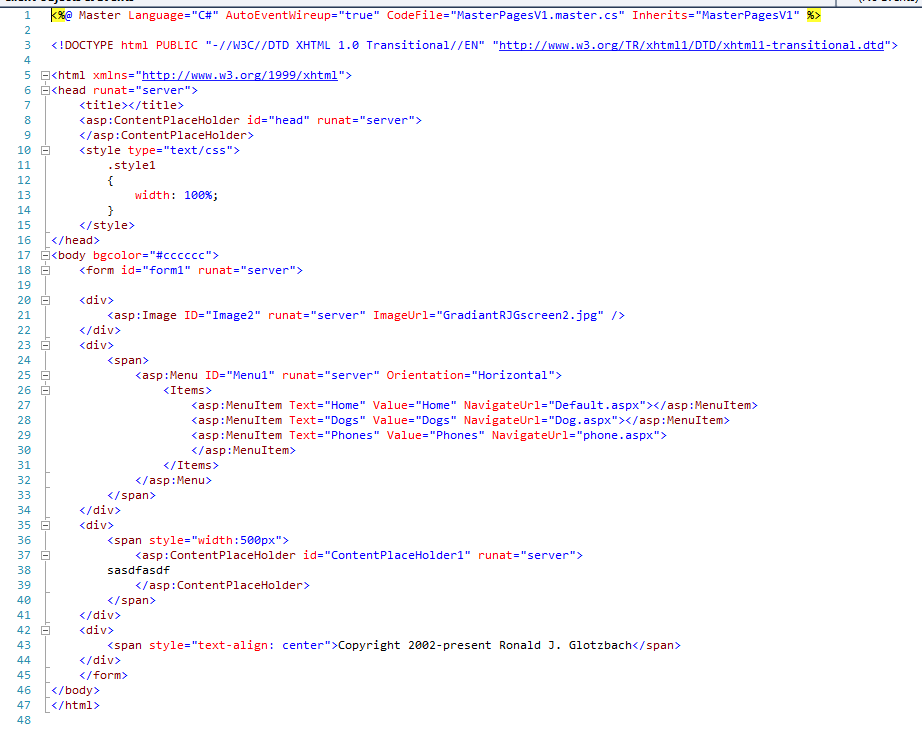Viewport: 922px width, 733px height.
Task: Click the closing </style> tag
Action: pyautogui.click(x=107, y=225)
